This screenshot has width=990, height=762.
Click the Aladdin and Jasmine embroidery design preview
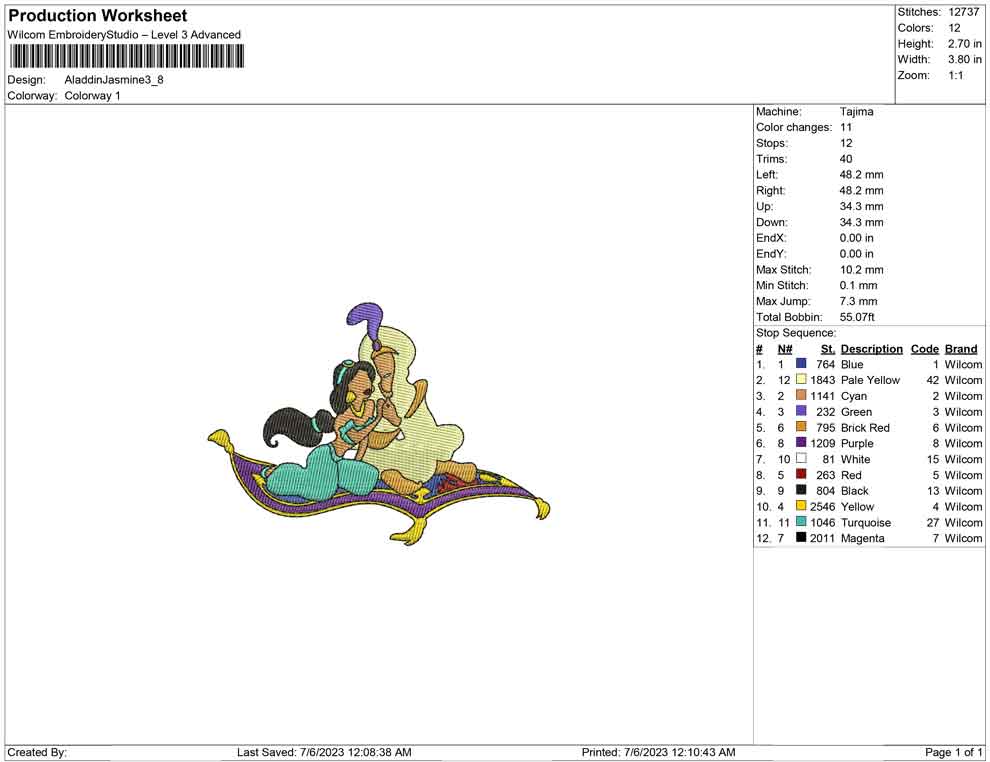point(379,424)
